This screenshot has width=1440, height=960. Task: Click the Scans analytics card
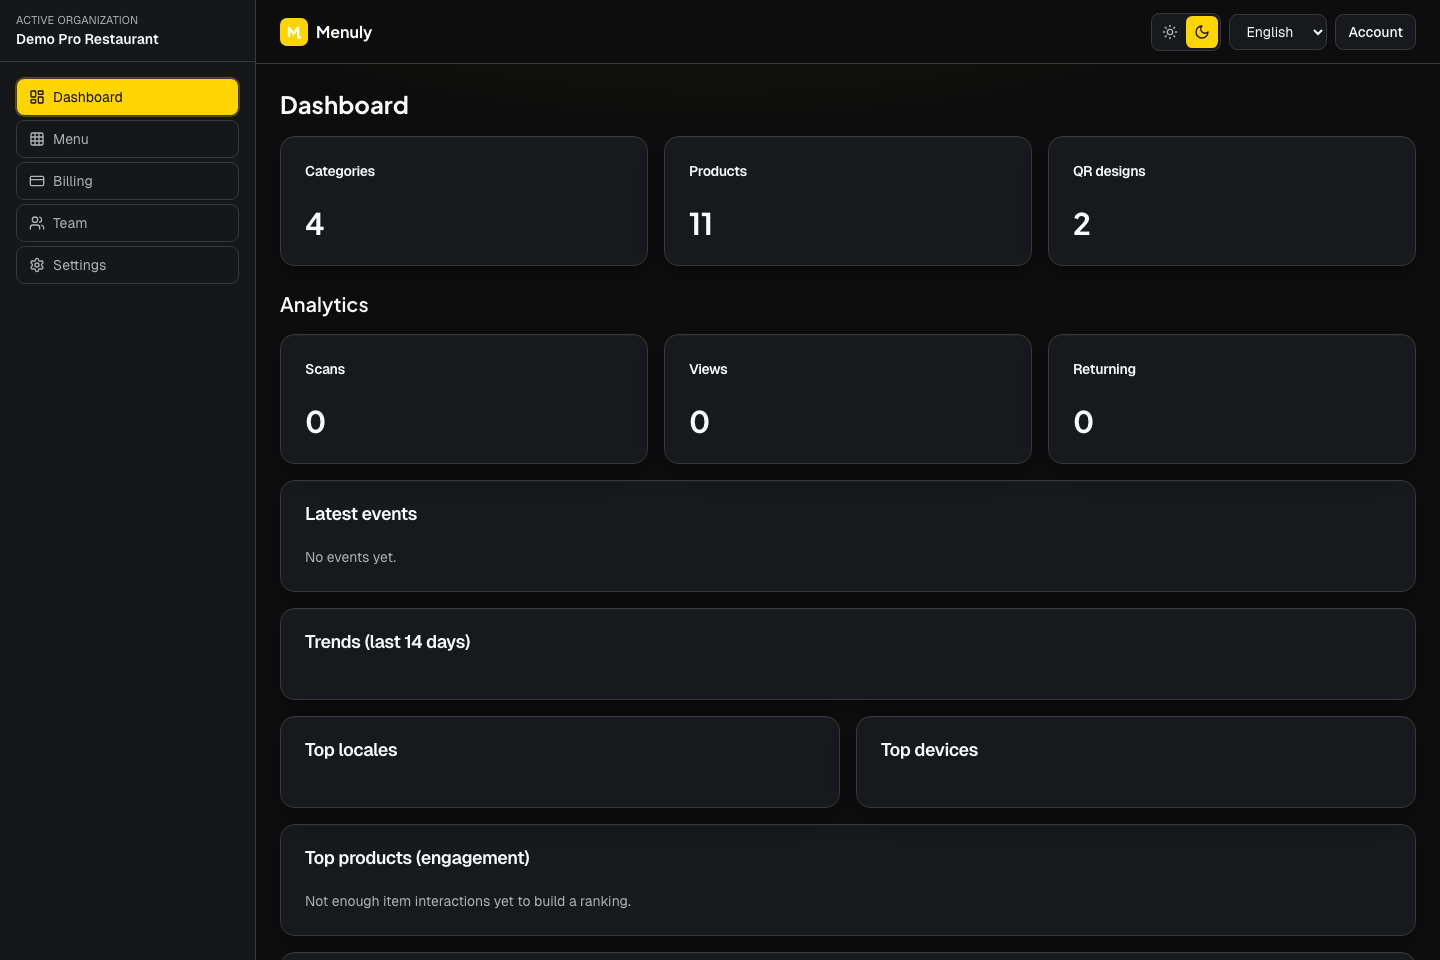click(464, 399)
